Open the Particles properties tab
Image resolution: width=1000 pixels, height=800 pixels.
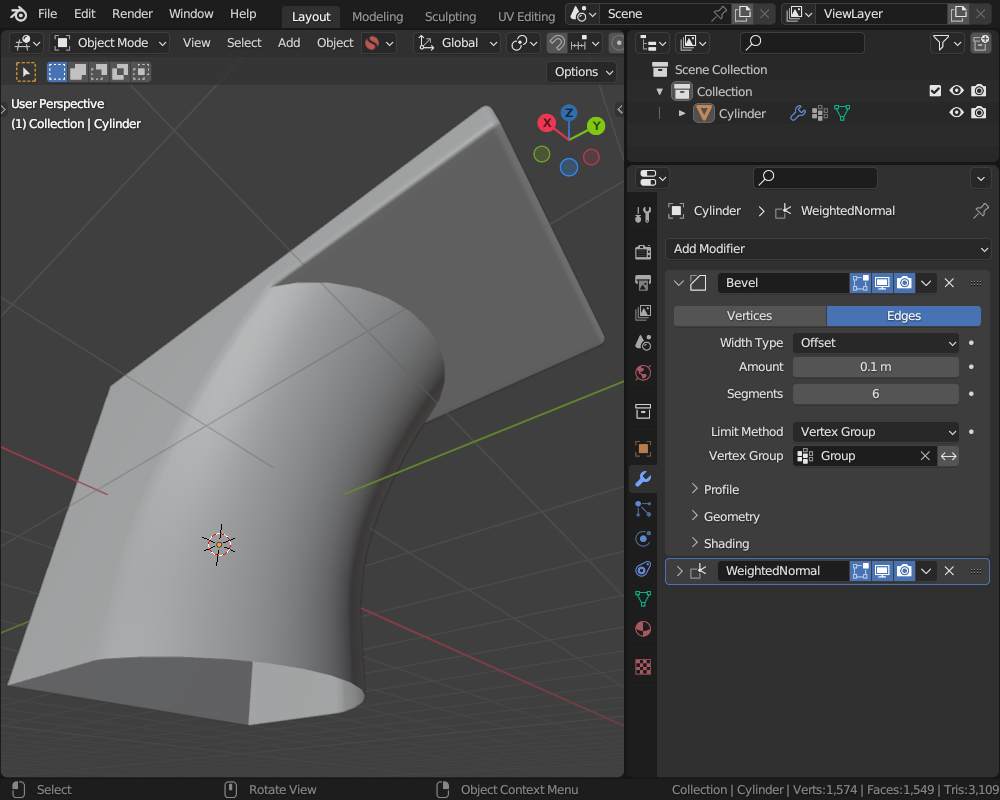[643, 508]
